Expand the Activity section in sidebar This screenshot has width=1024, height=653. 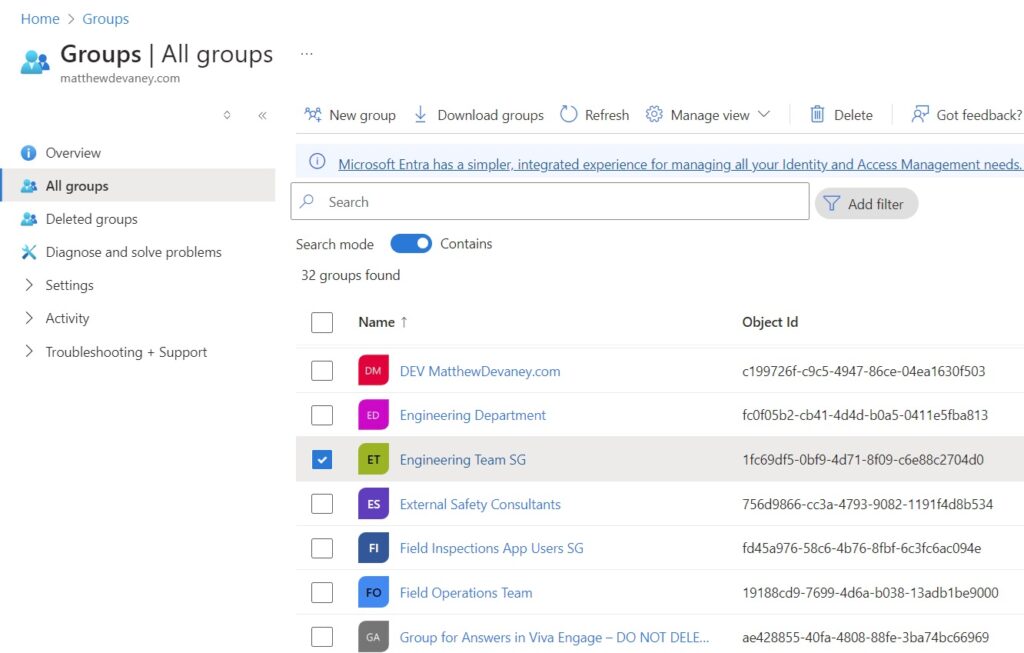[x=29, y=318]
